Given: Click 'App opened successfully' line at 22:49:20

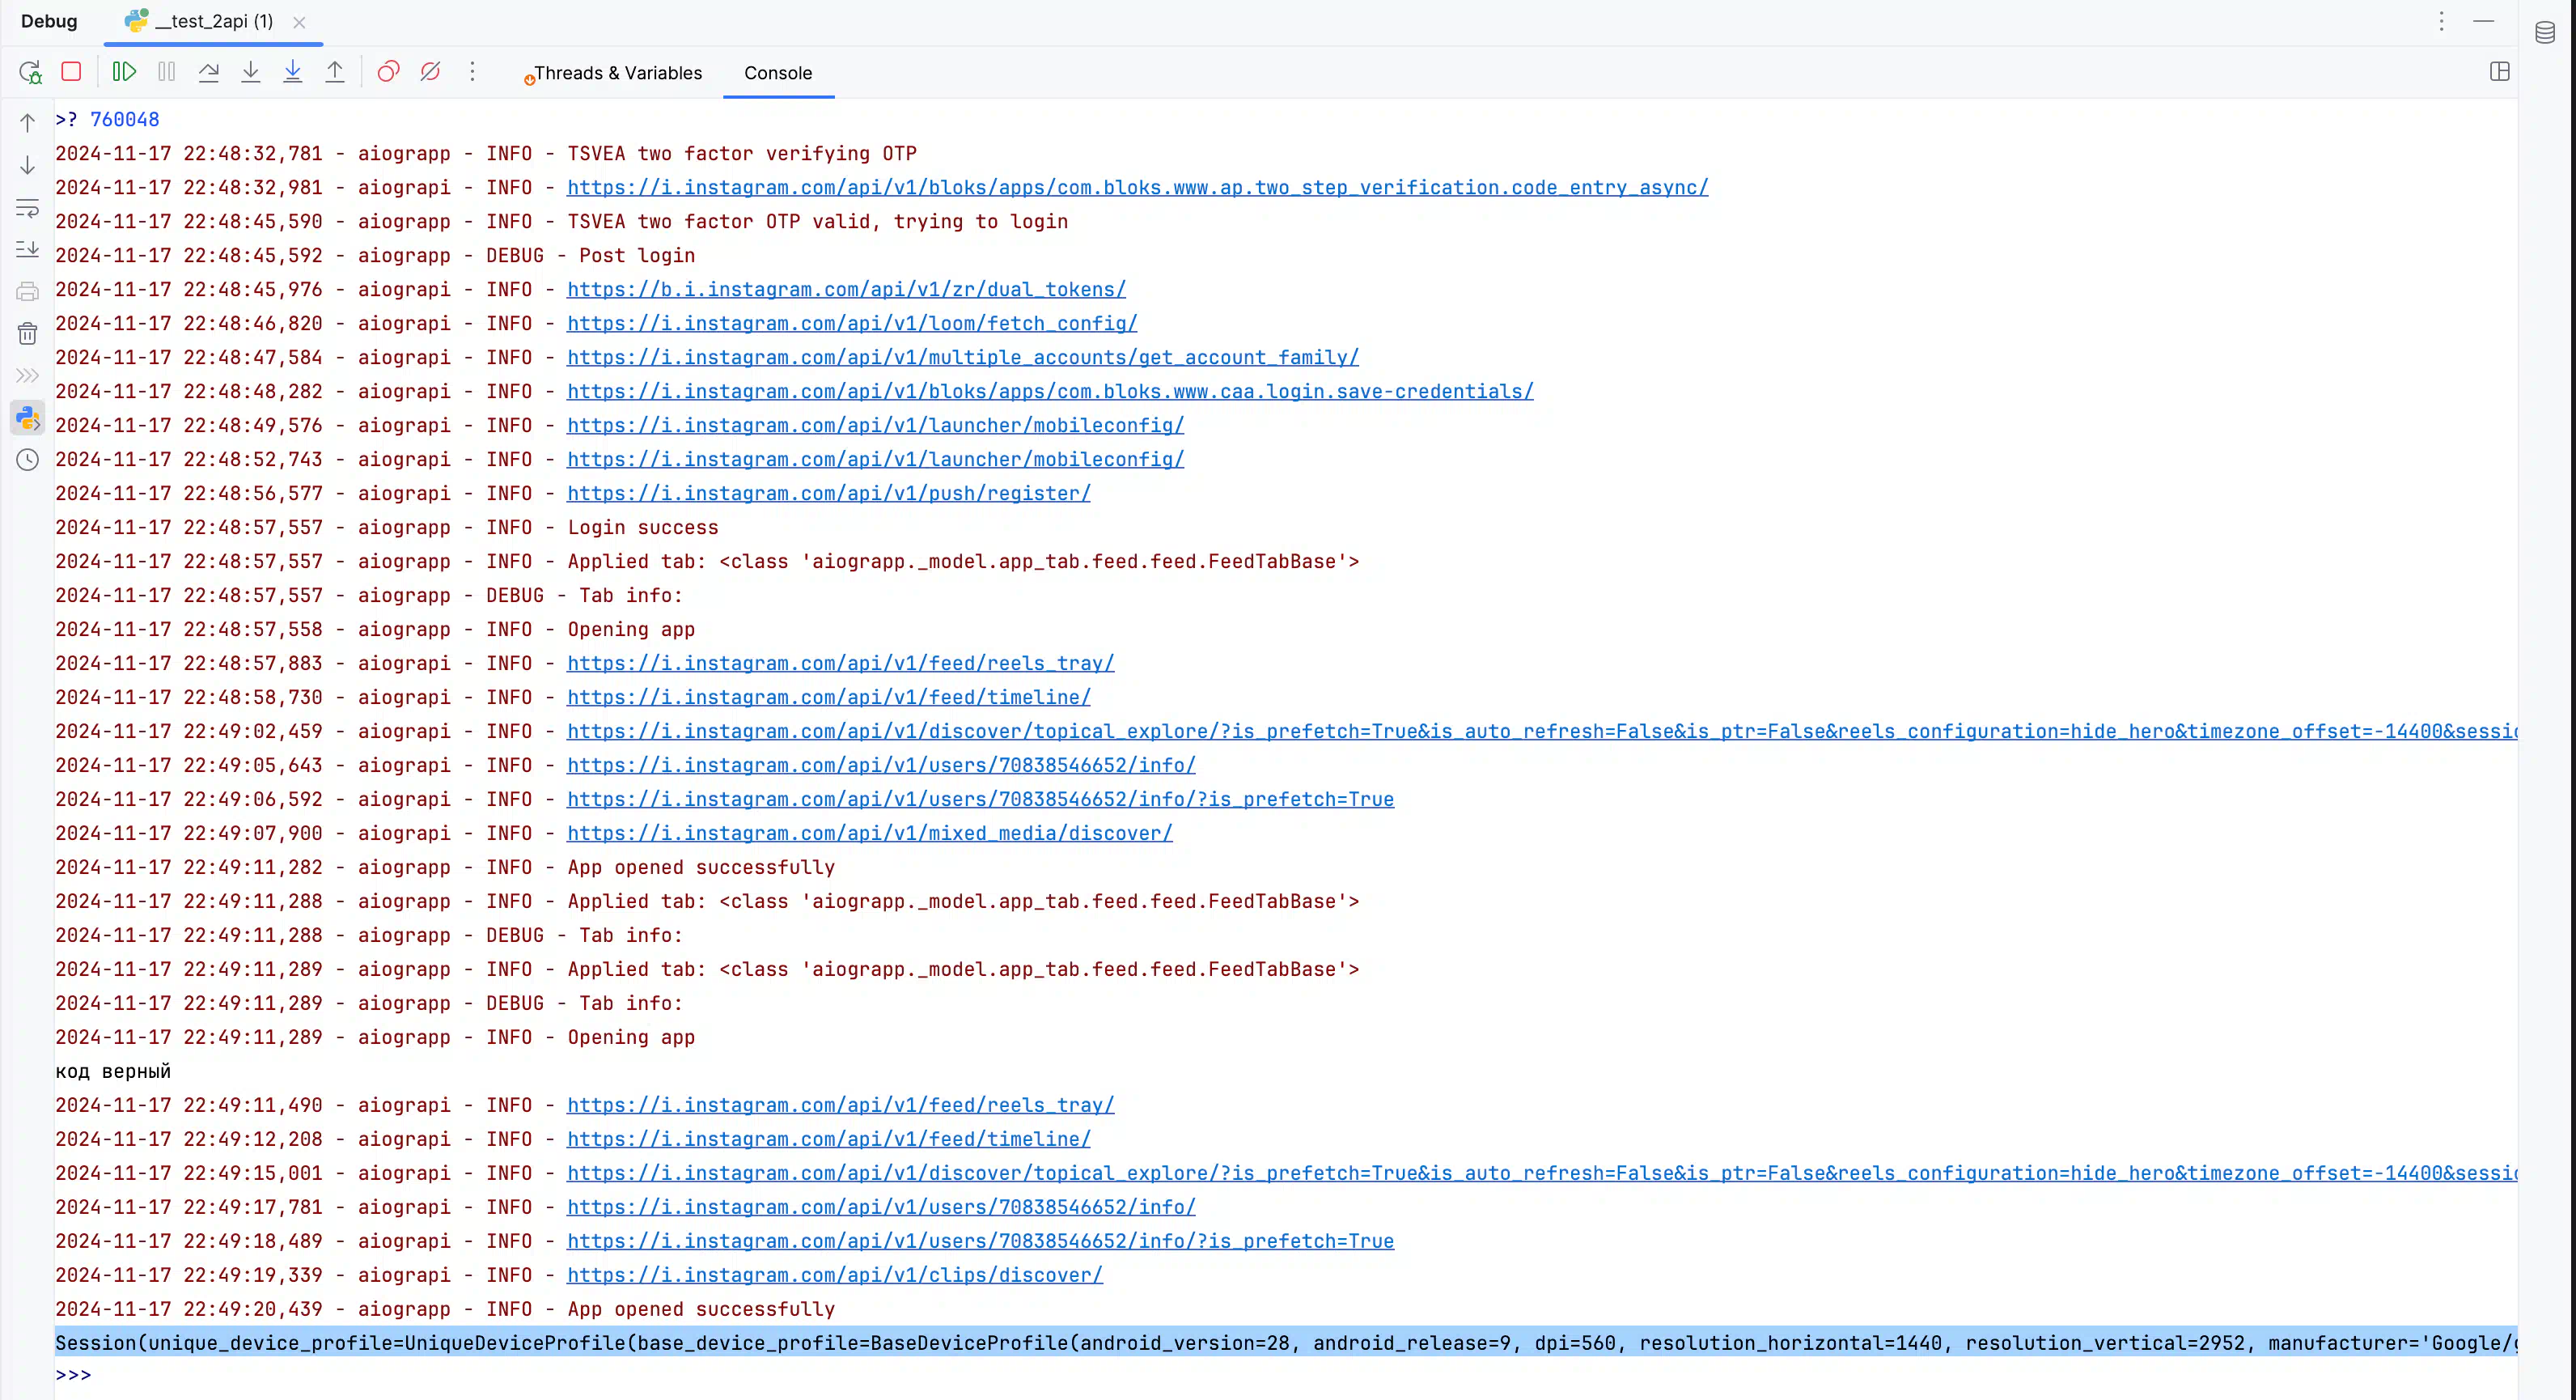Looking at the screenshot, I should [444, 1309].
